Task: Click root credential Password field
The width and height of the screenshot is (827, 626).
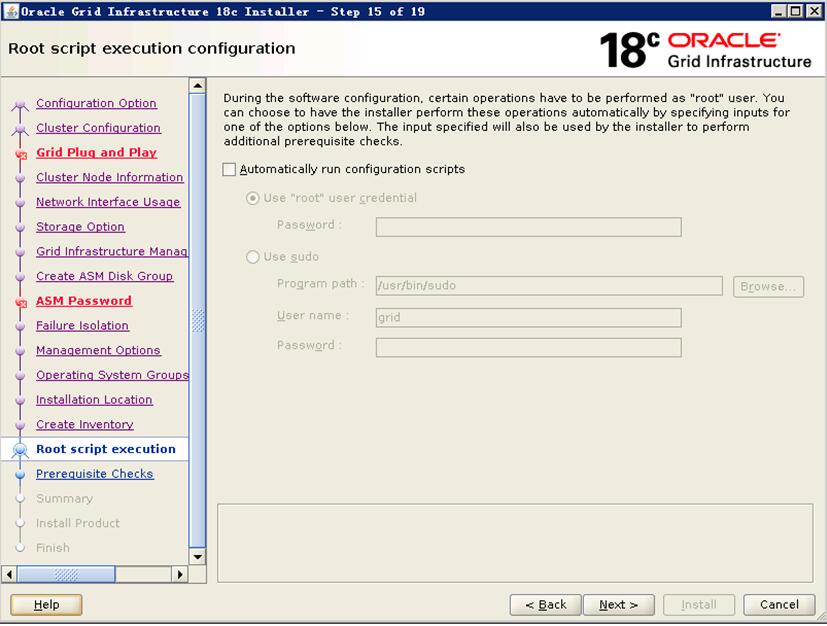Action: (528, 227)
